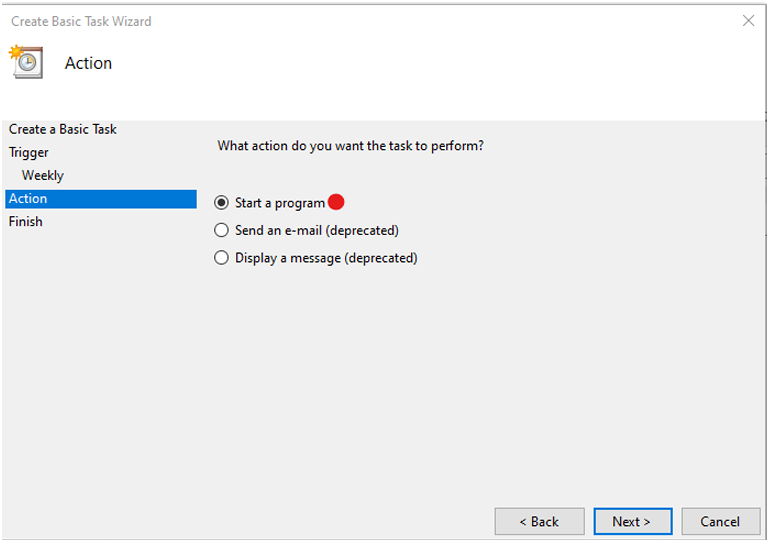Click the 'Display a message (deprecated)' label text
Screen dimensions: 782x540
pos(326,258)
